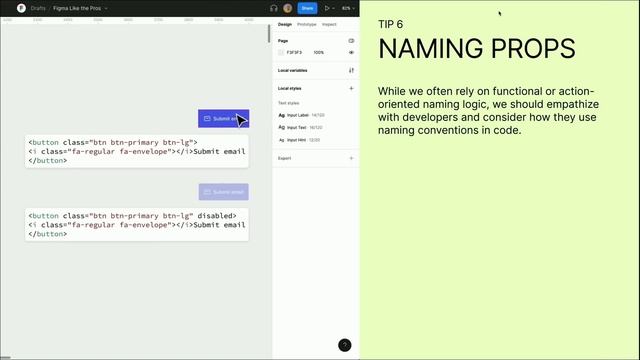The width and height of the screenshot is (640, 360).
Task: Start audio conversation with headphones icon
Action: click(273, 8)
